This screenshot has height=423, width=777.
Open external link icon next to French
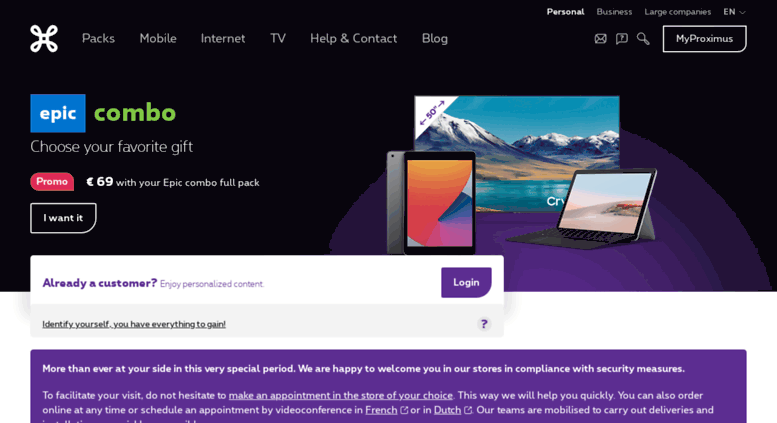(x=404, y=410)
